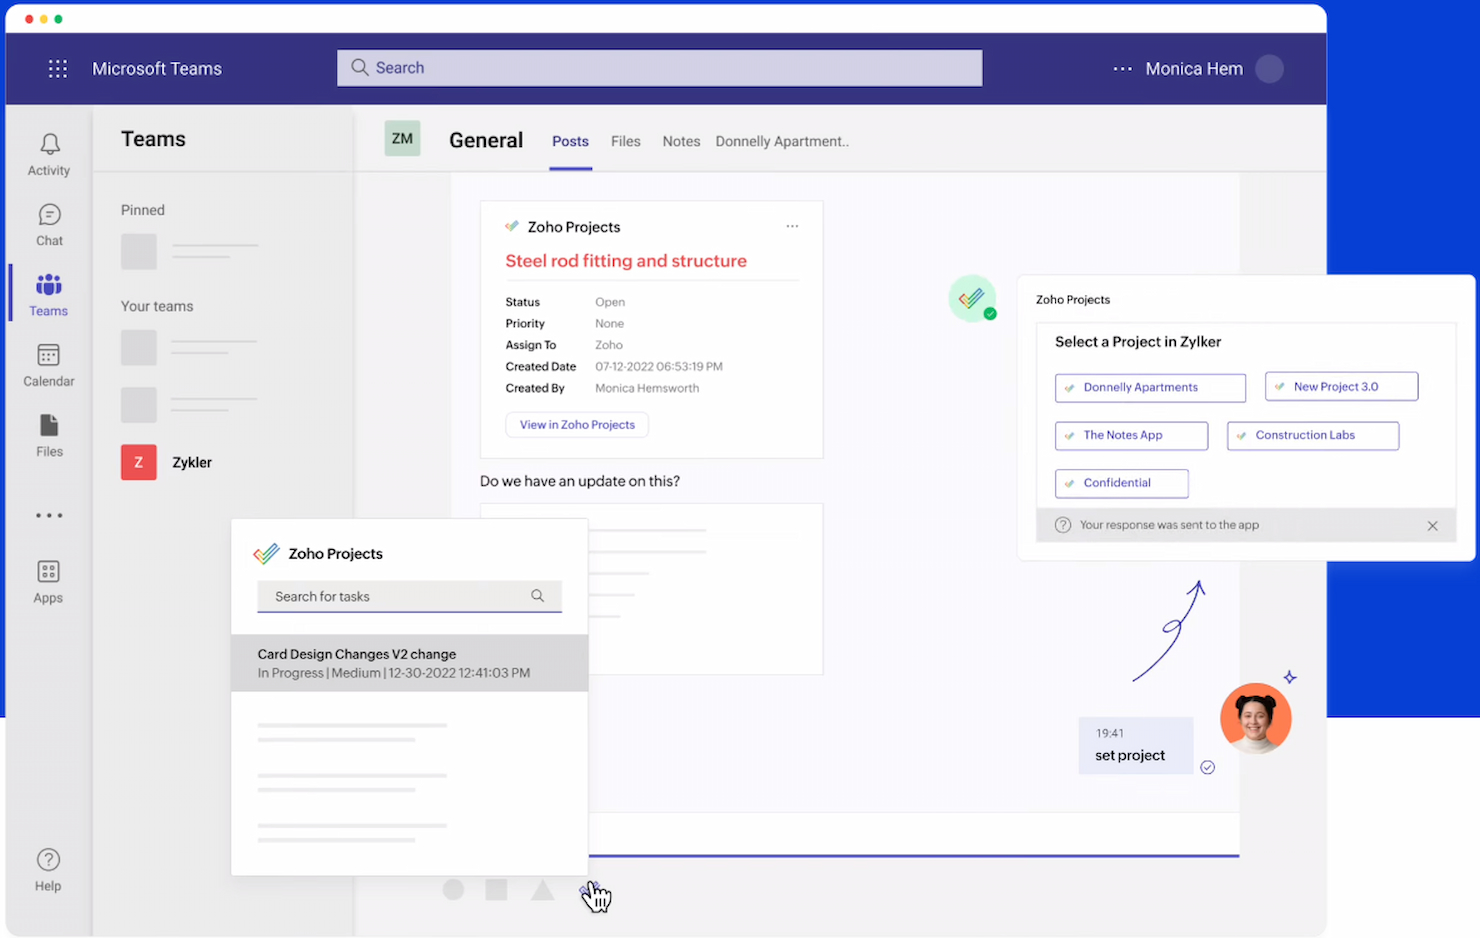Click the woman's profile photo
Image resolution: width=1480 pixels, height=938 pixels.
click(1256, 719)
